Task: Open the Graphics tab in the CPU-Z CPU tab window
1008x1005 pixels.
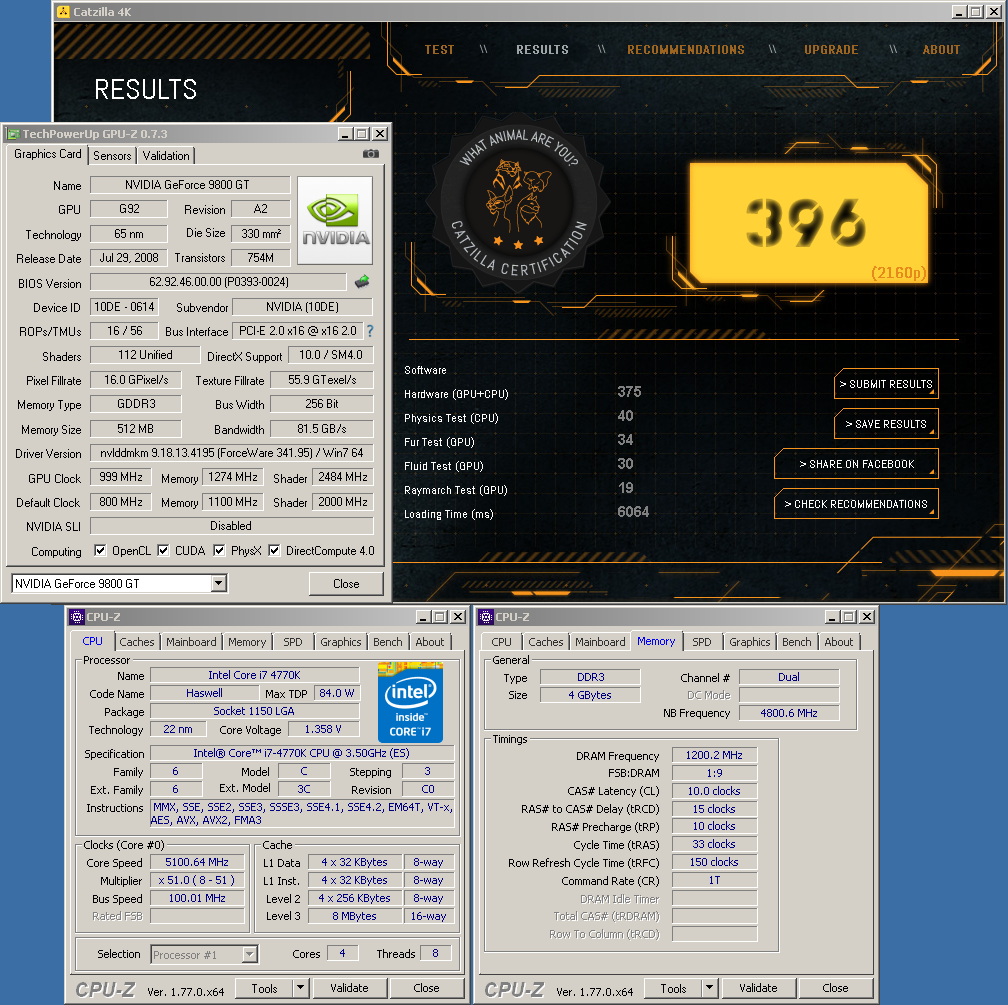Action: (x=341, y=642)
